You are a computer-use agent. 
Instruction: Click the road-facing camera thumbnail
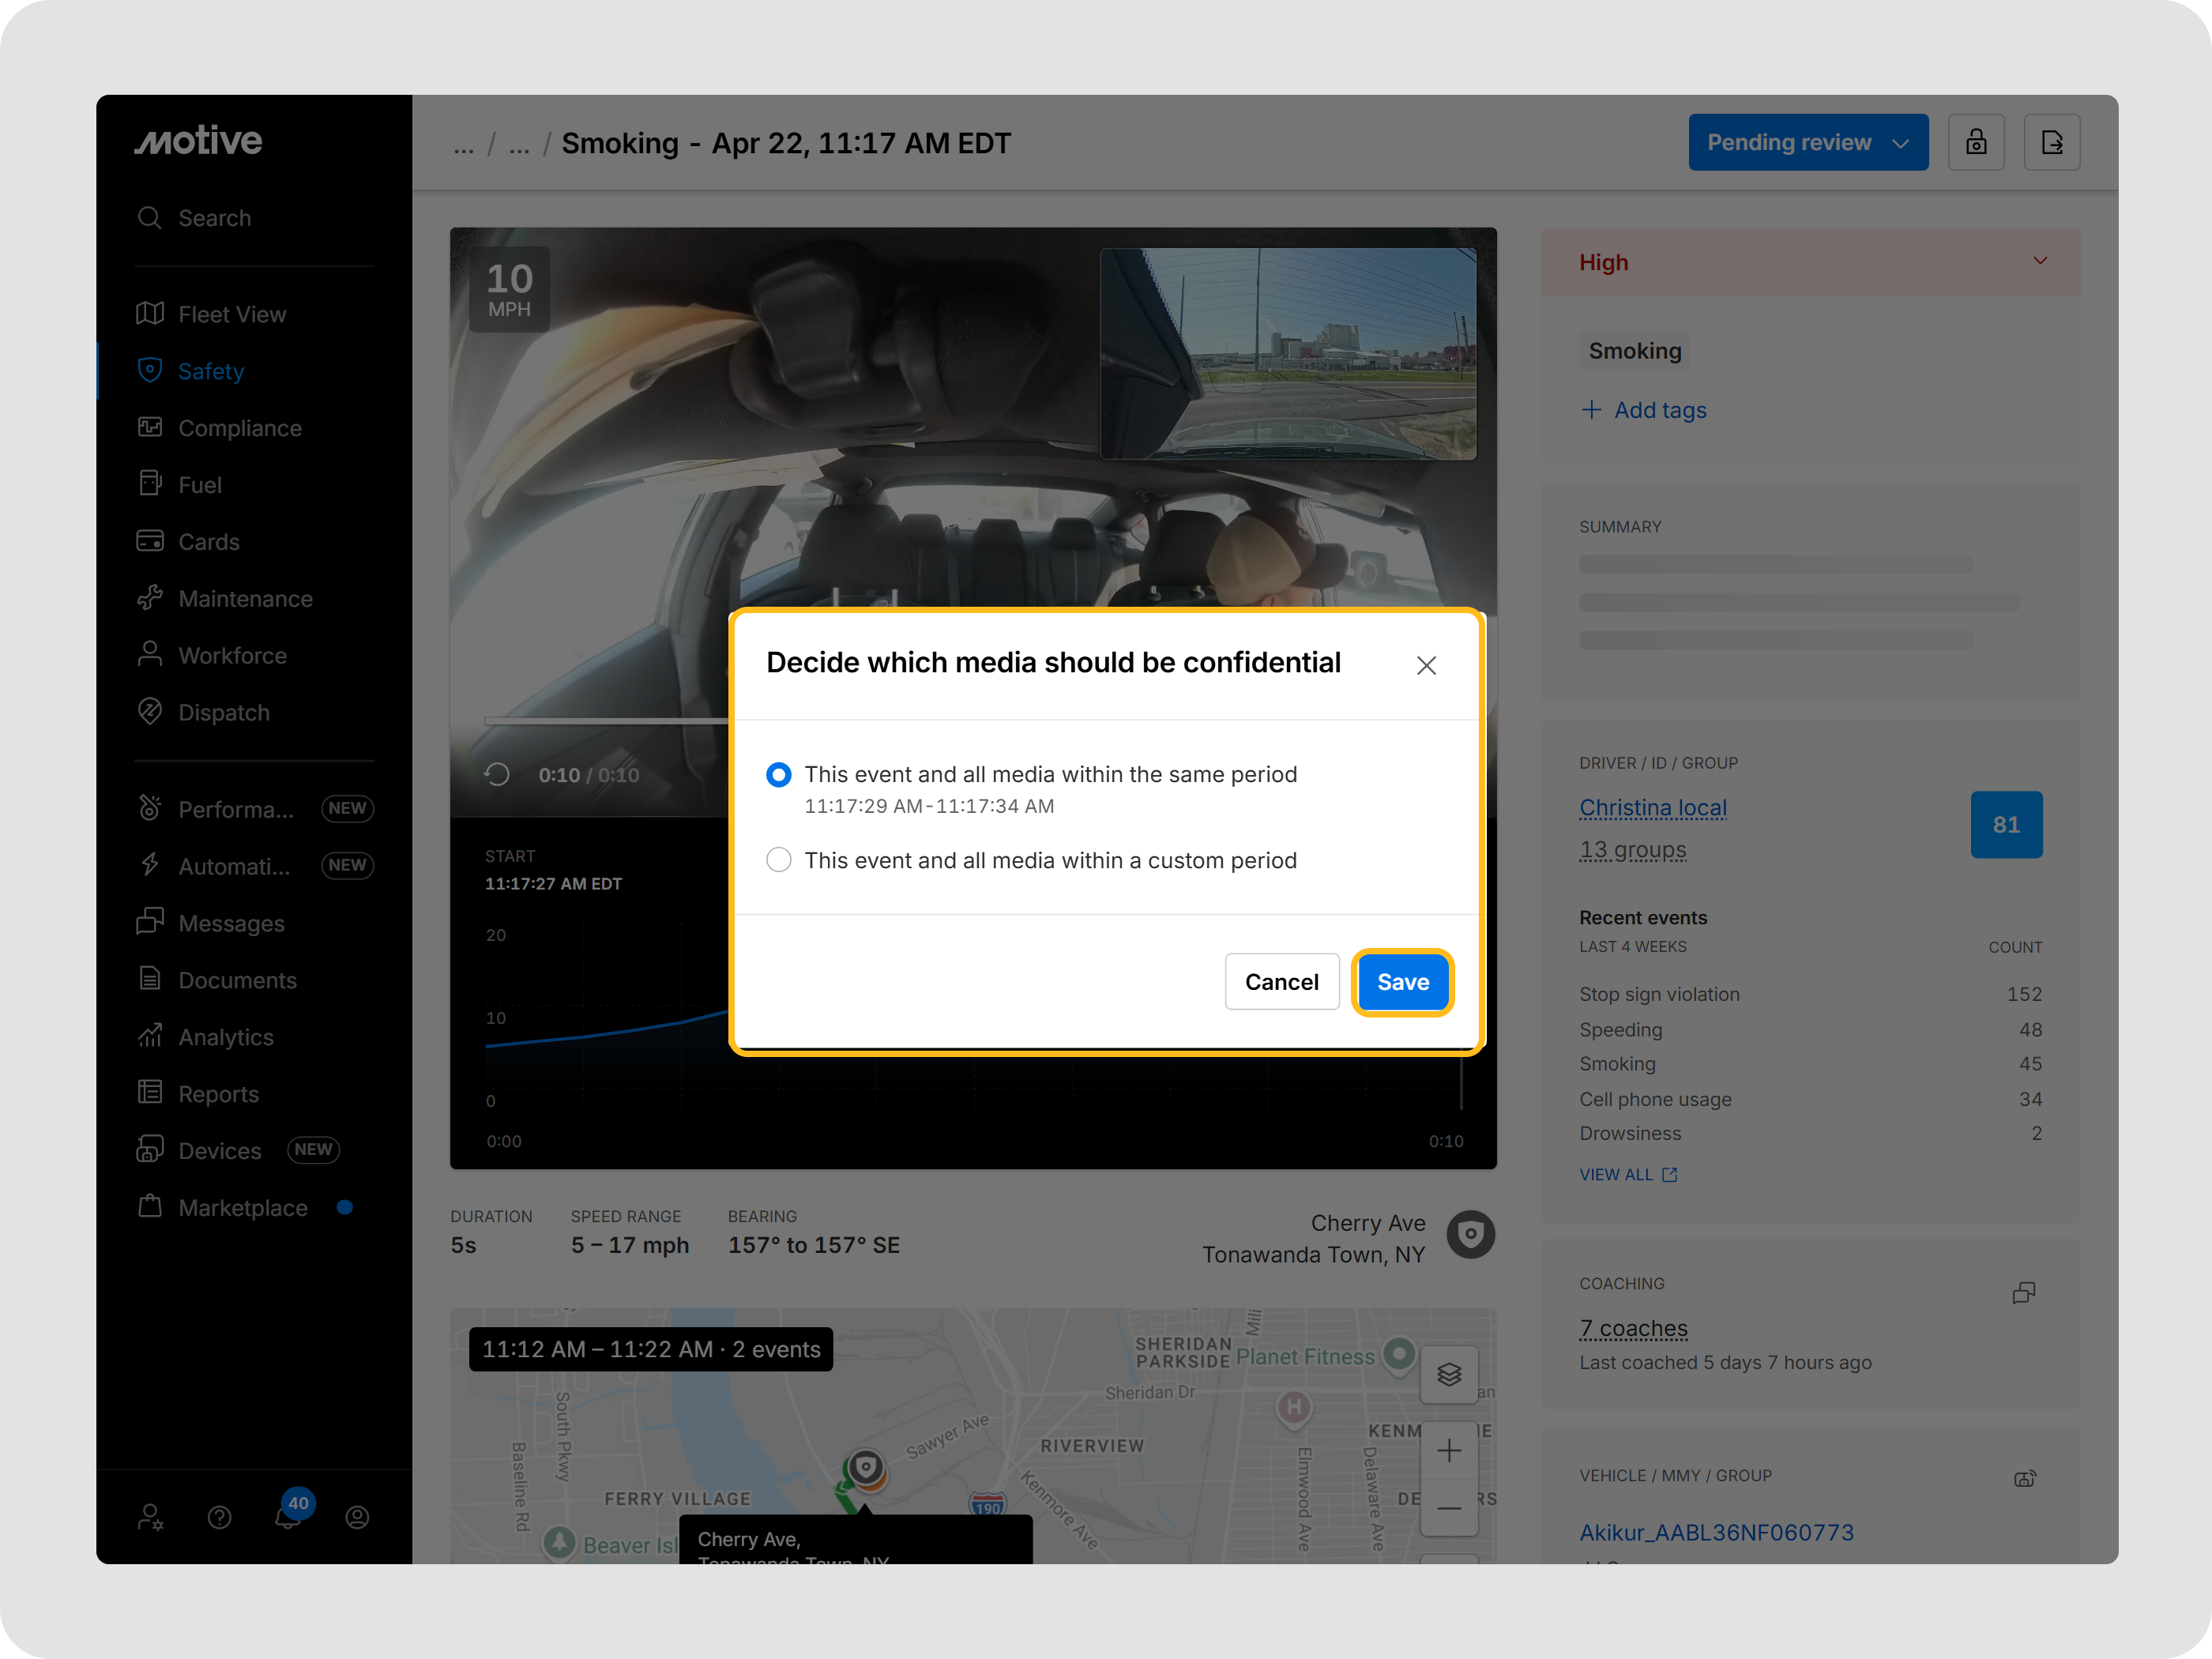tap(1287, 354)
